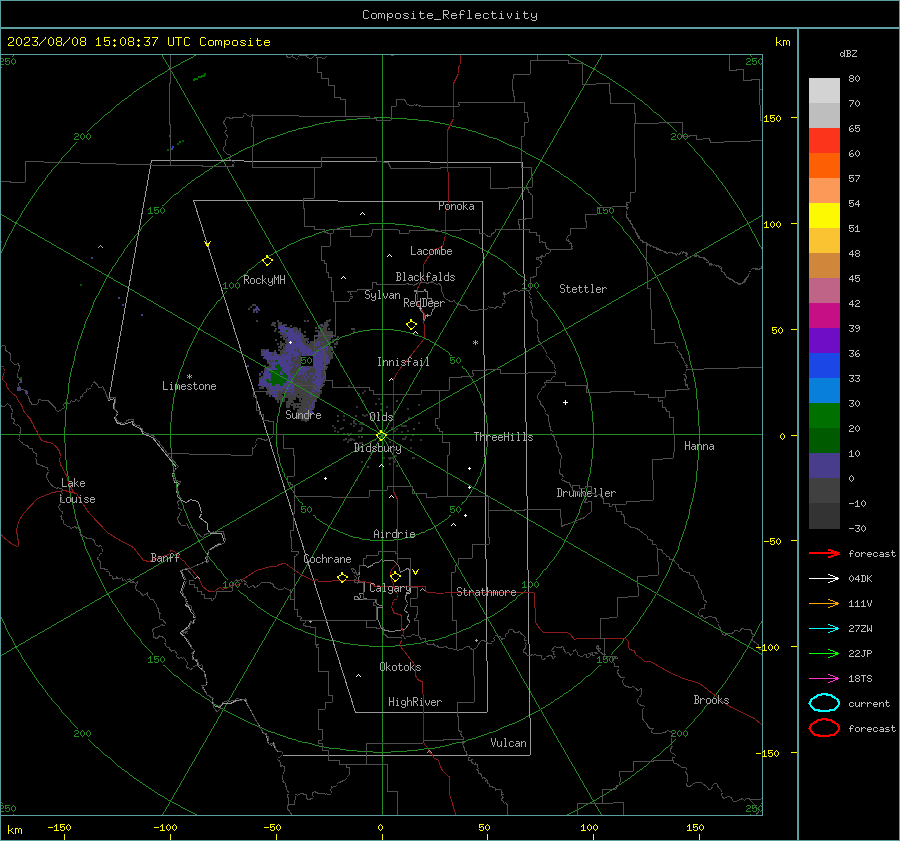This screenshot has height=841, width=900.
Task: Click the Lacombe city label
Action: (x=431, y=251)
